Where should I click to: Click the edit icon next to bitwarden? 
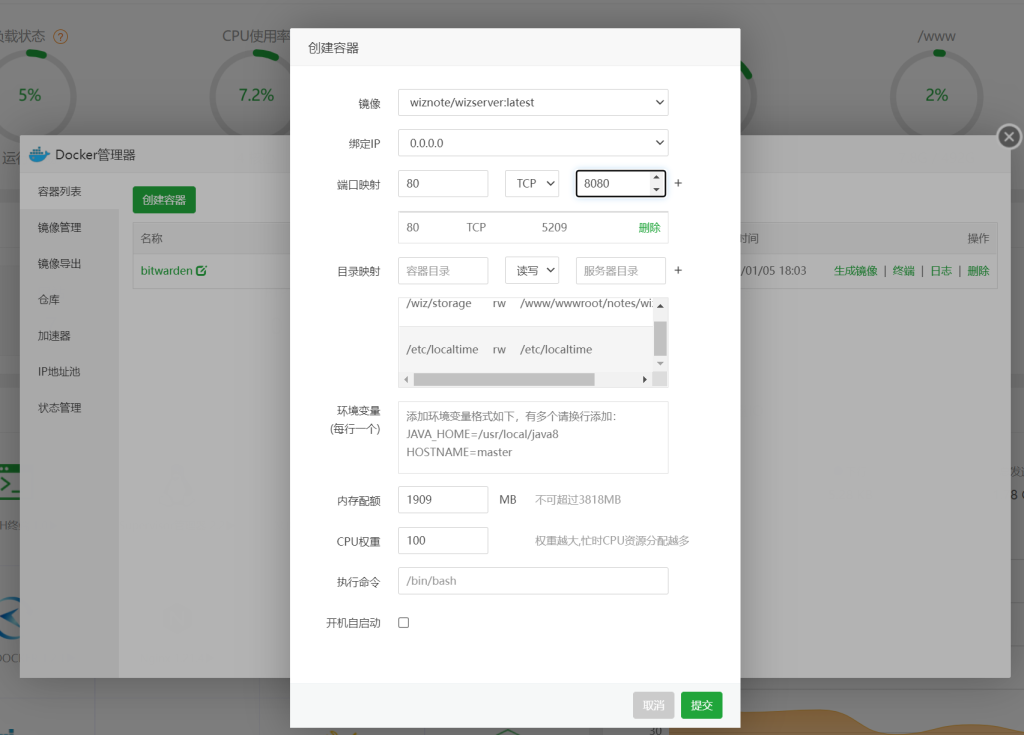[202, 271]
